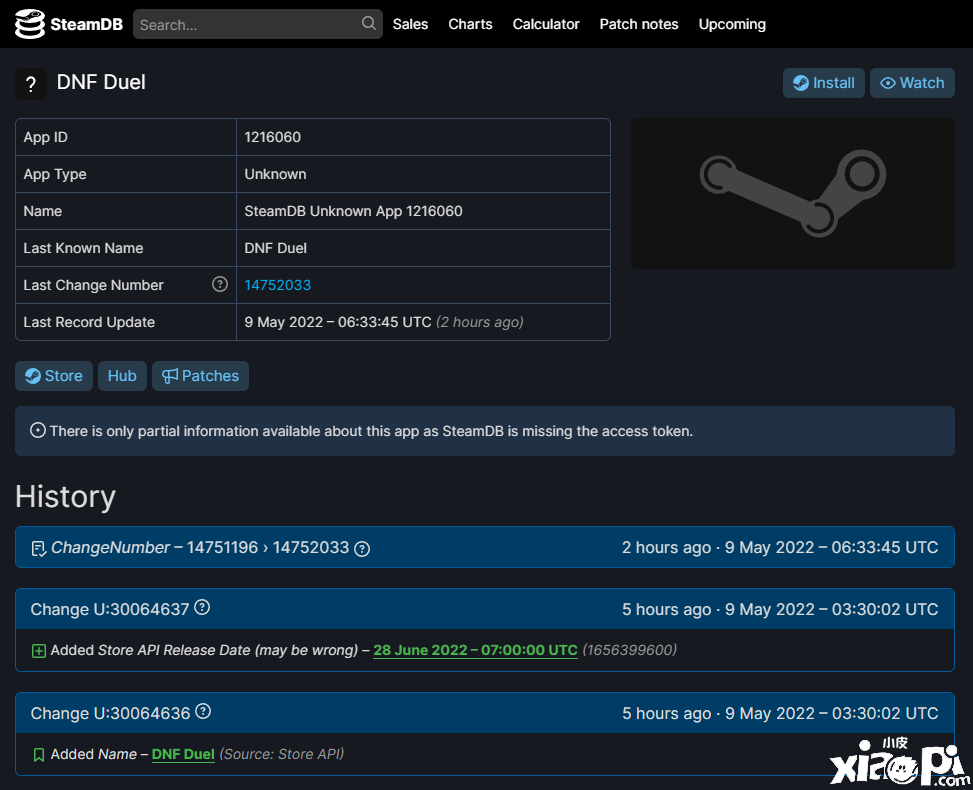Click the 1656399600 timestamp value
This screenshot has height=790, width=973.
point(629,650)
